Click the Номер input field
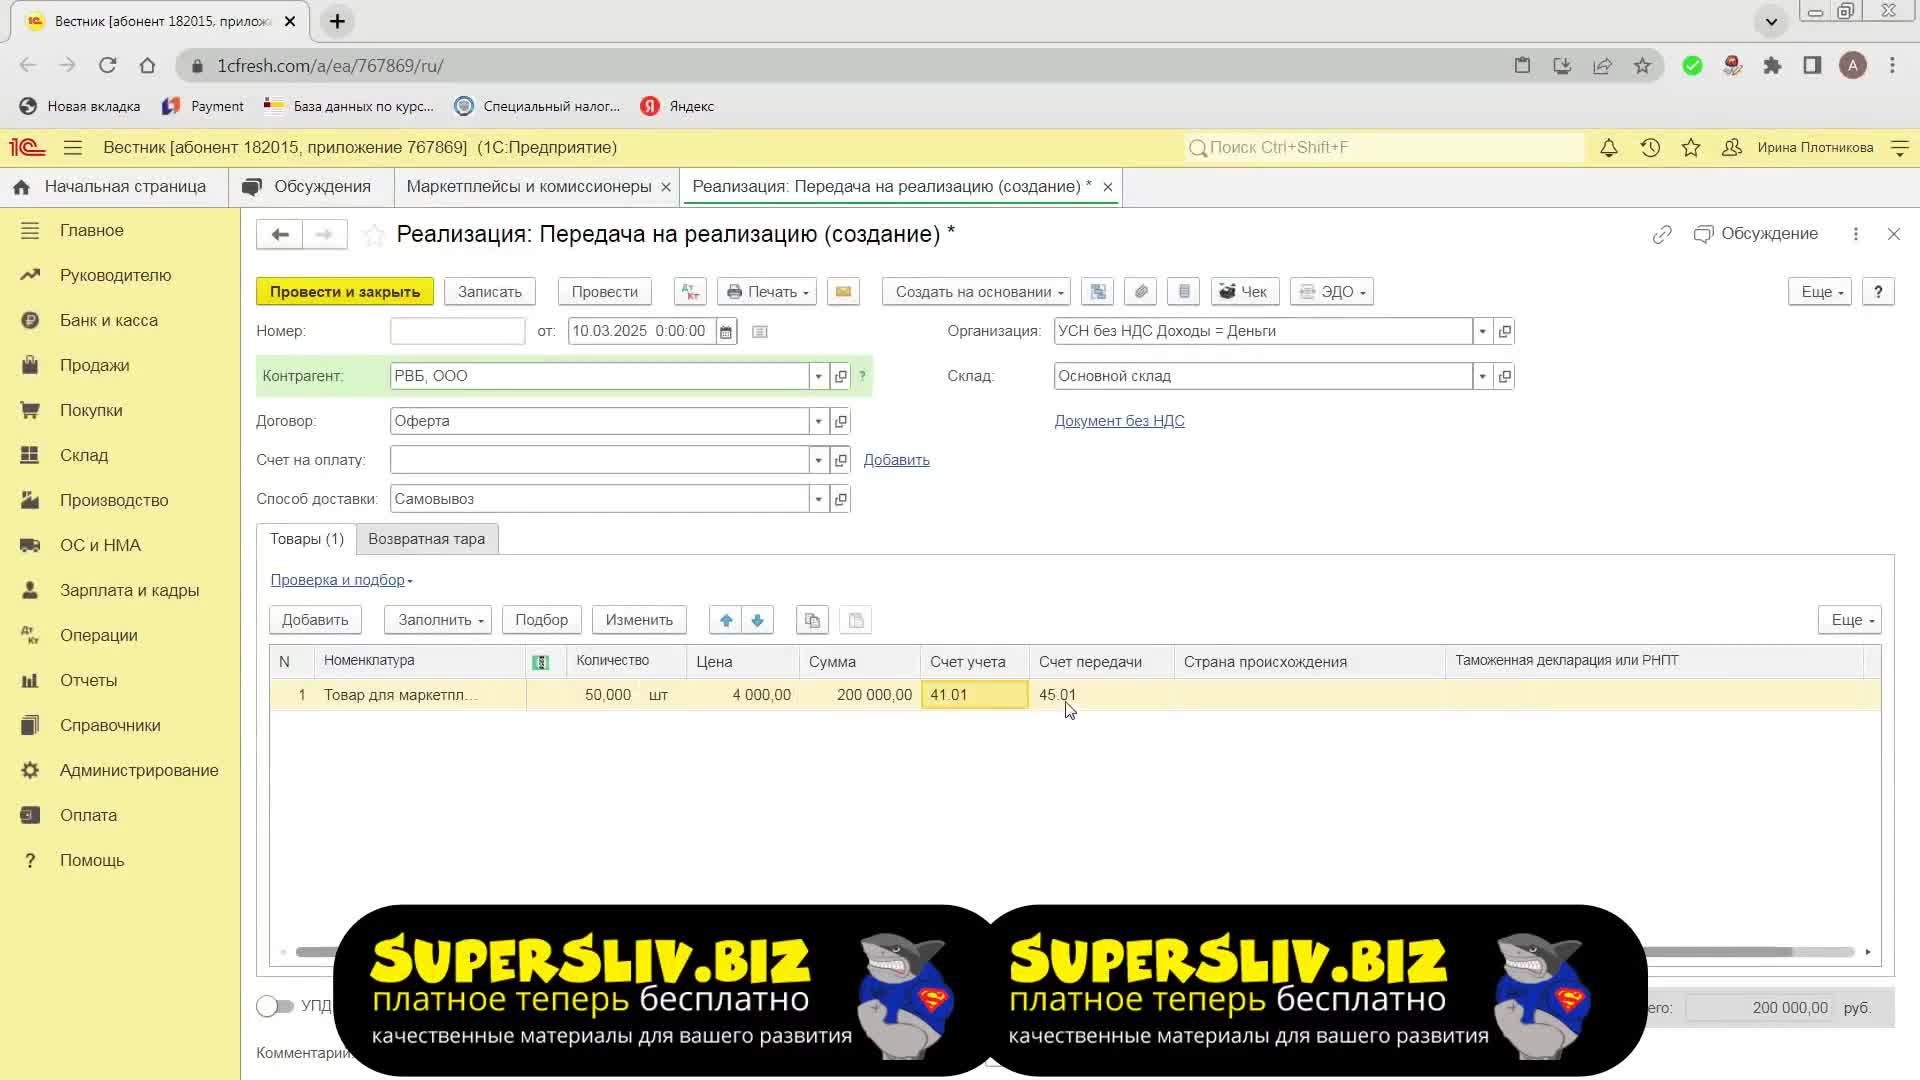Image resolution: width=1920 pixels, height=1080 pixels. 457,331
